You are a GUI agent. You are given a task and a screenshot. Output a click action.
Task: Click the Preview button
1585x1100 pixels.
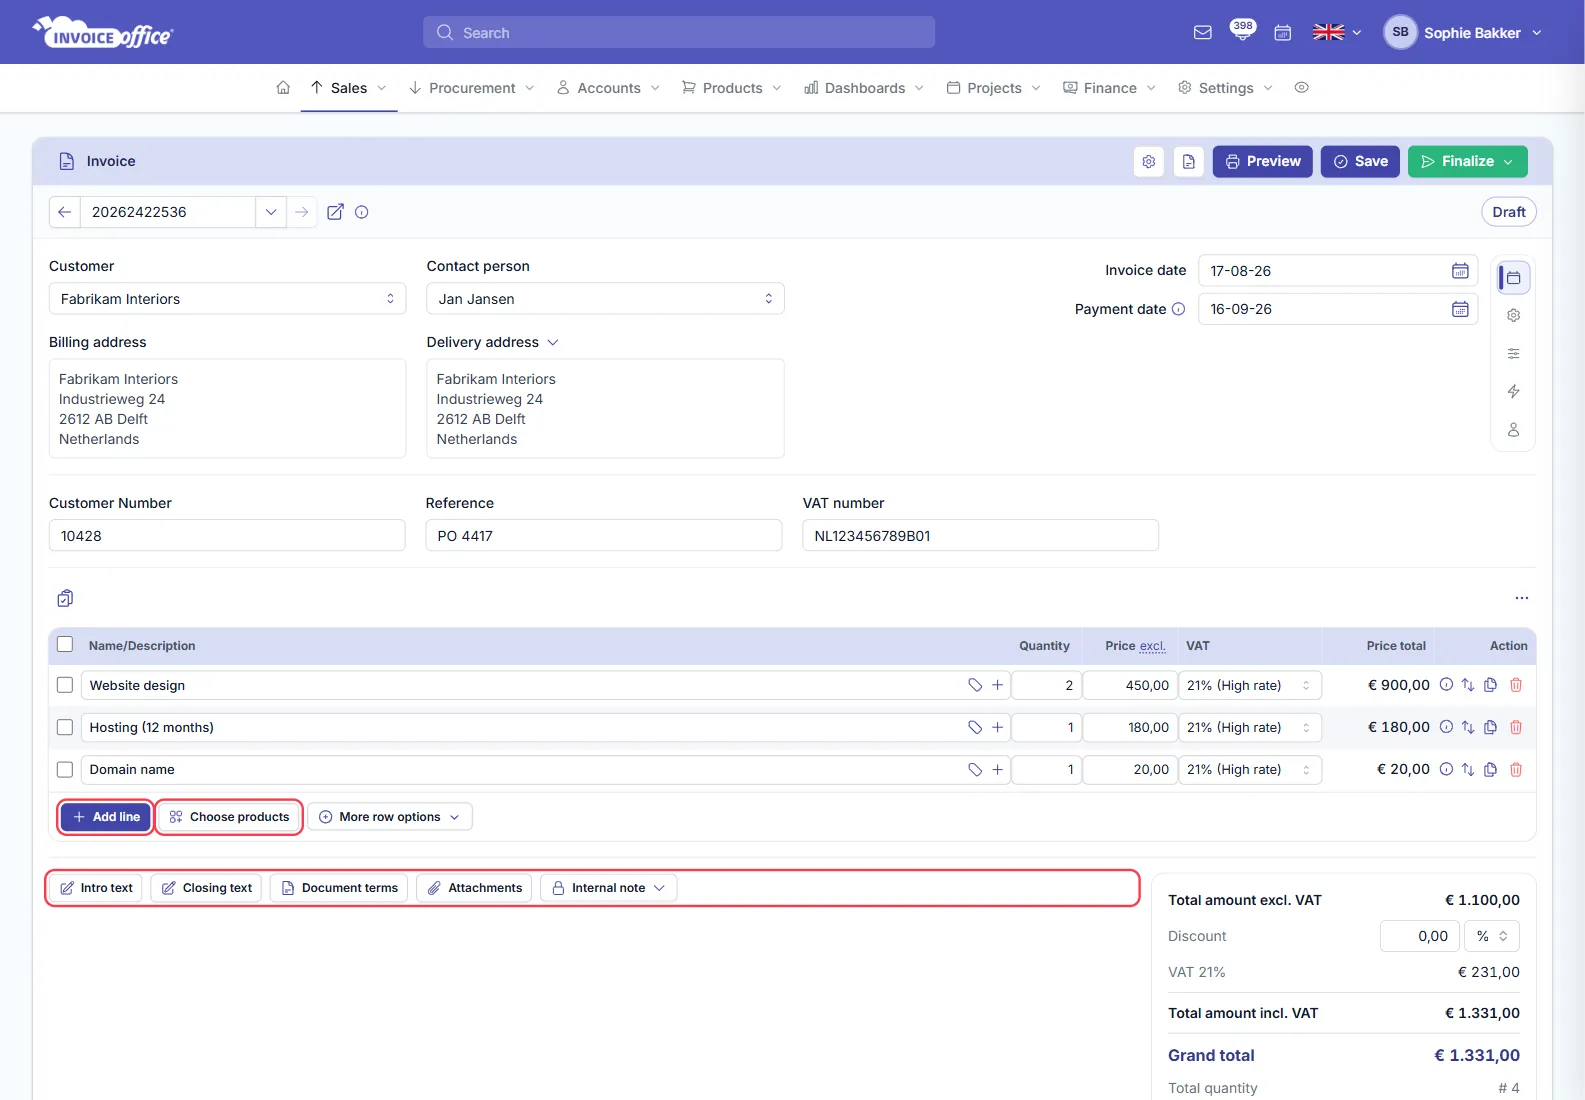click(1262, 162)
